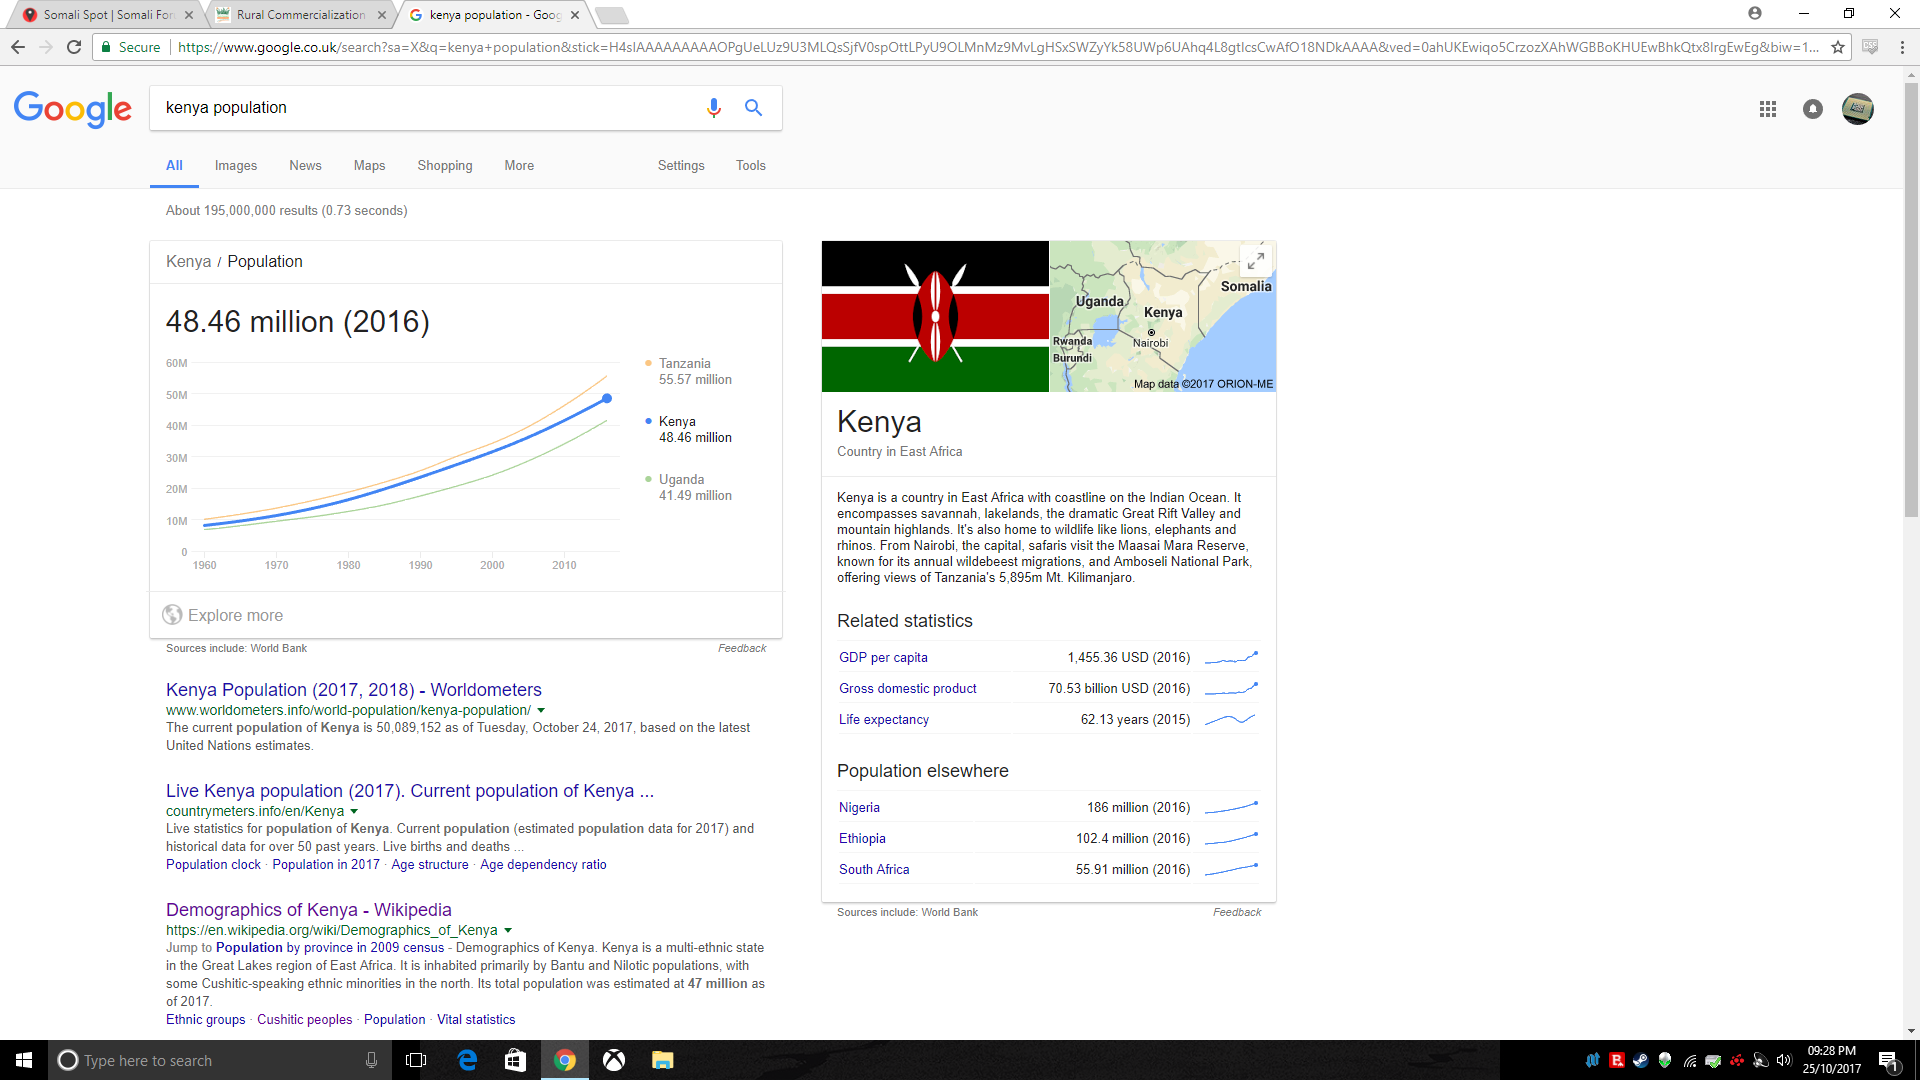The height and width of the screenshot is (1080, 1920).
Task: Launch Microsoft Edge from the taskbar
Action: [467, 1060]
